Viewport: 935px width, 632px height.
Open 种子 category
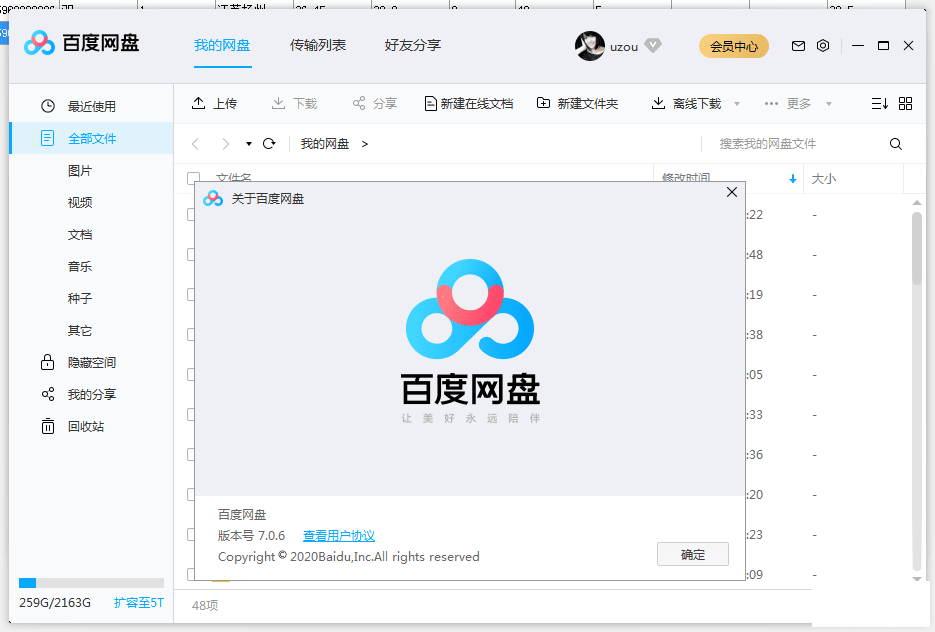(x=80, y=299)
